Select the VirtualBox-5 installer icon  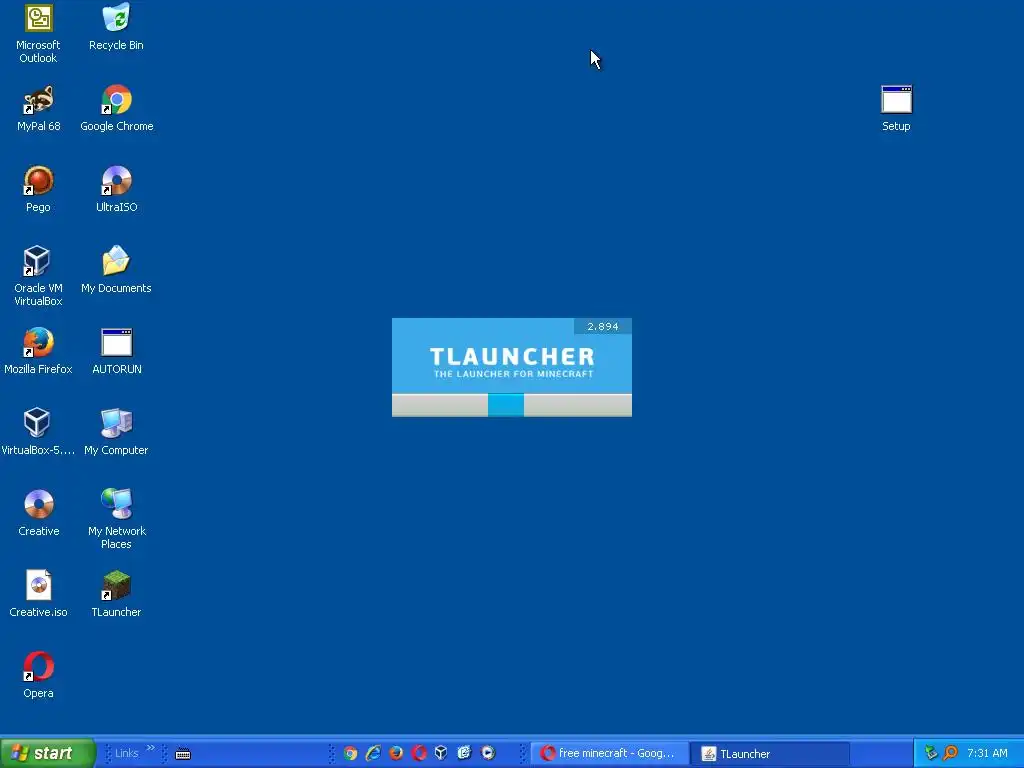[x=38, y=432]
